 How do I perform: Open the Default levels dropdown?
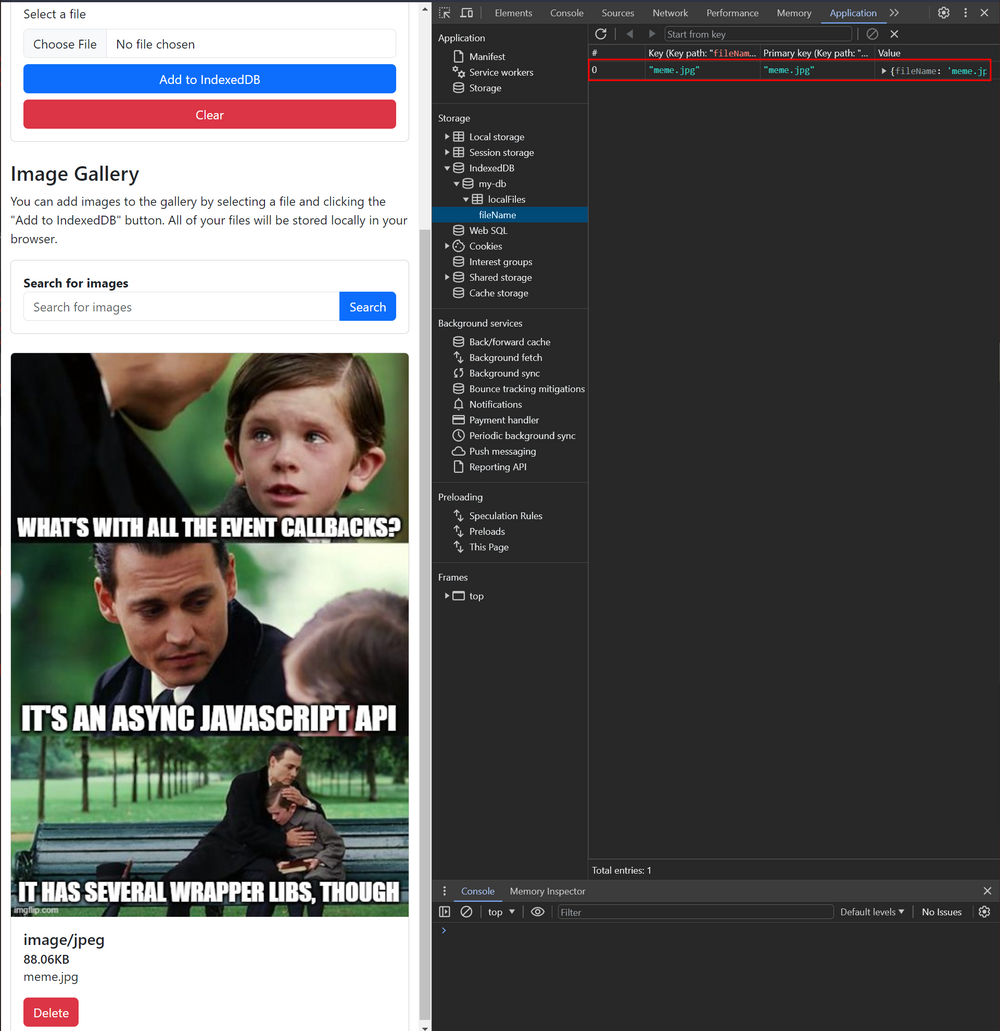[871, 912]
